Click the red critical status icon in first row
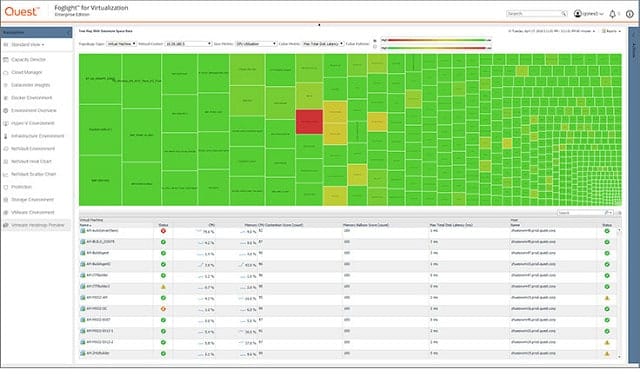The height and width of the screenshot is (383, 640). click(x=163, y=231)
